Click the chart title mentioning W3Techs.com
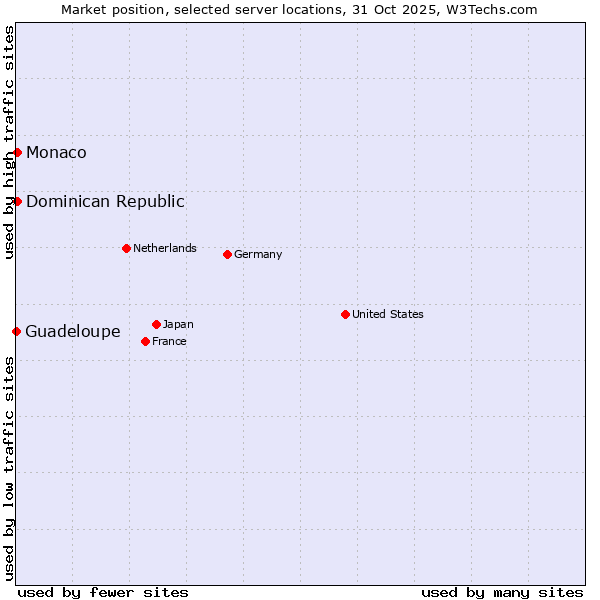Screen dimensions: 600x600 (299, 9)
